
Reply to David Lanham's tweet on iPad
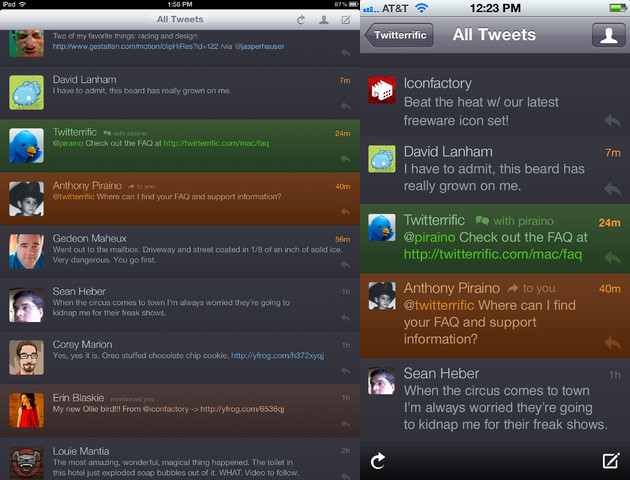pos(345,106)
